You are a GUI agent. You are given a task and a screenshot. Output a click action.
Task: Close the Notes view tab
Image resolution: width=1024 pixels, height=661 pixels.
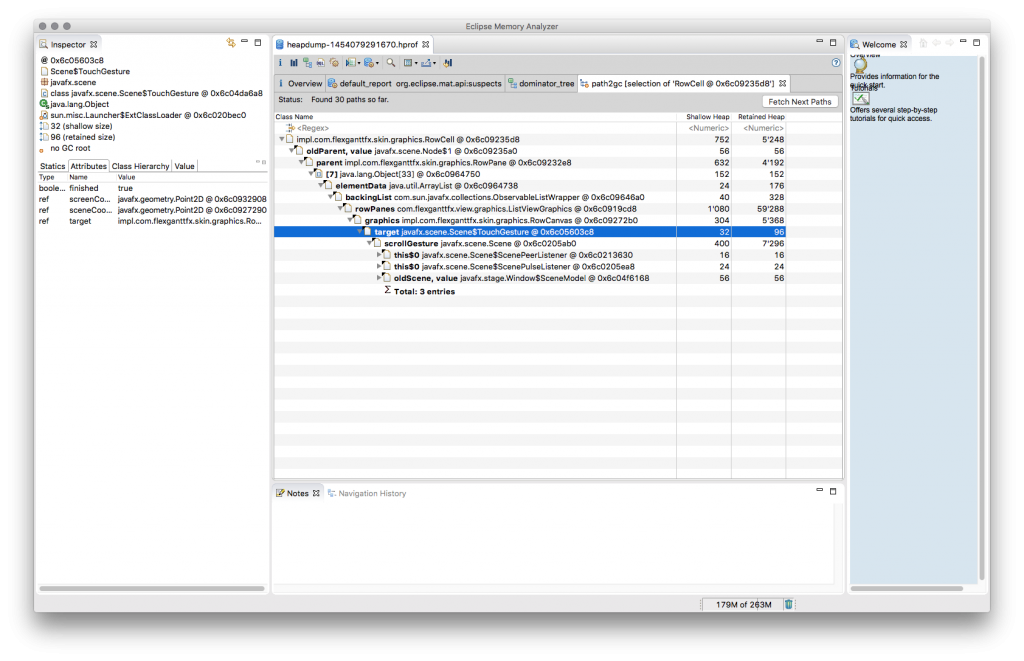point(316,493)
